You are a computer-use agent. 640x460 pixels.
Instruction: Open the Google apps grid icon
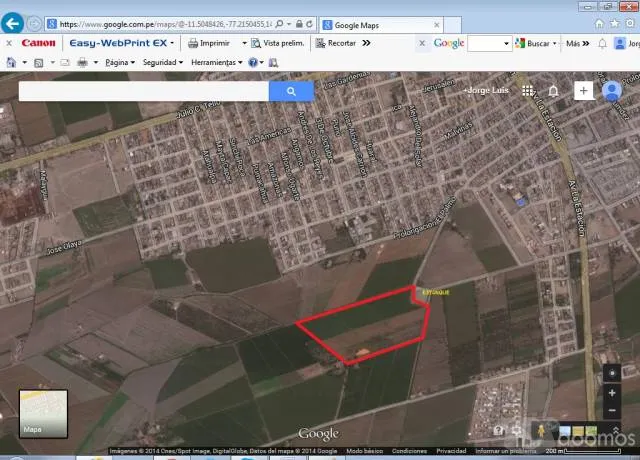(527, 91)
